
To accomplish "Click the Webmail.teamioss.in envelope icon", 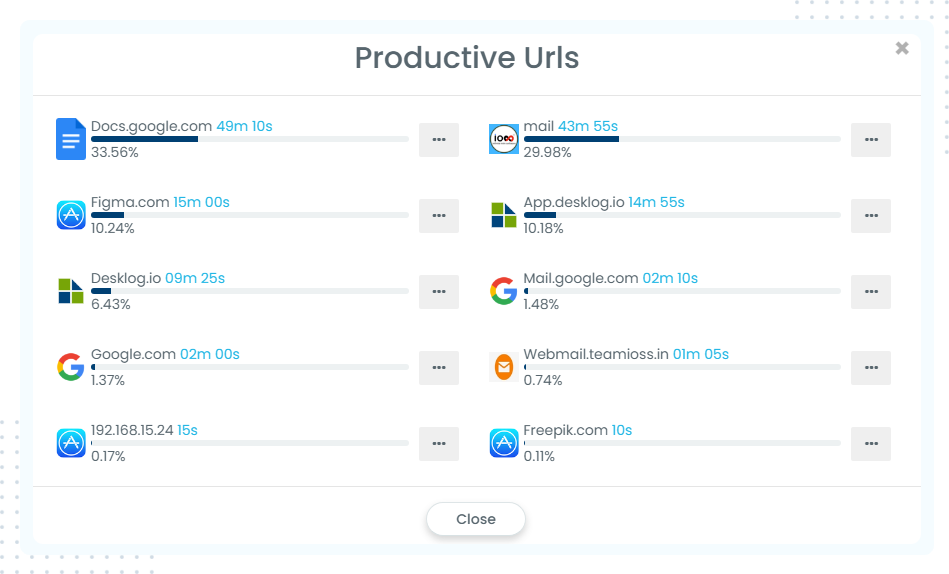I will click(504, 367).
